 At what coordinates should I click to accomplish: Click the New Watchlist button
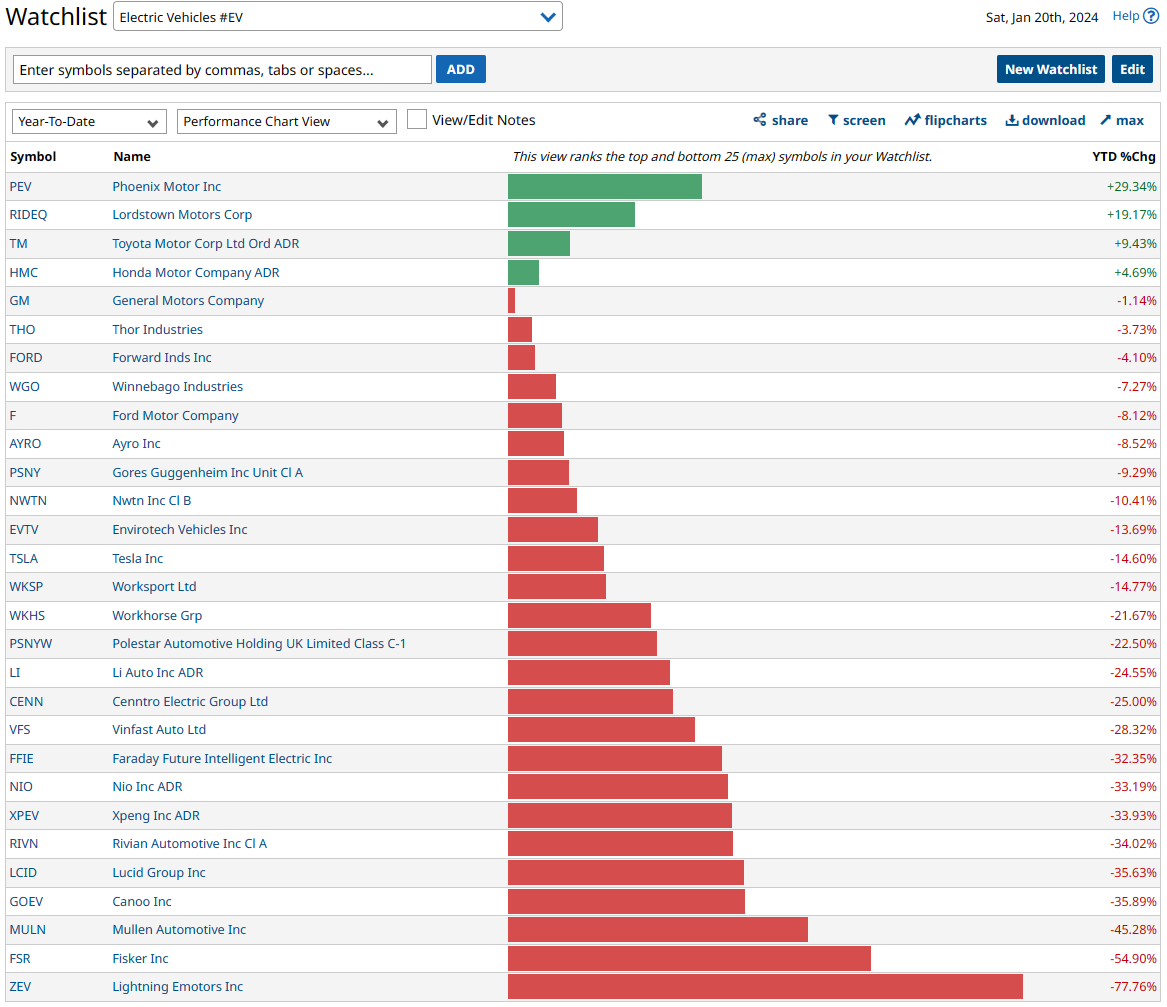1050,69
